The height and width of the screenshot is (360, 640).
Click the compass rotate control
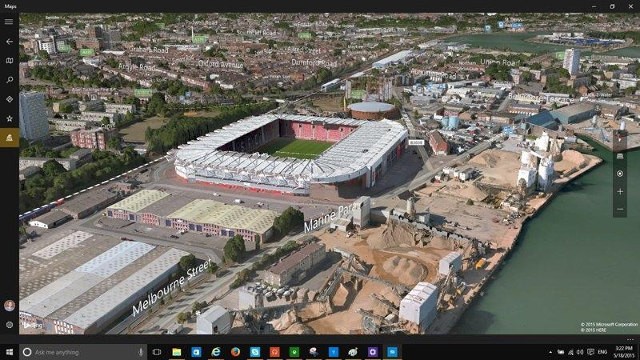coord(620,139)
